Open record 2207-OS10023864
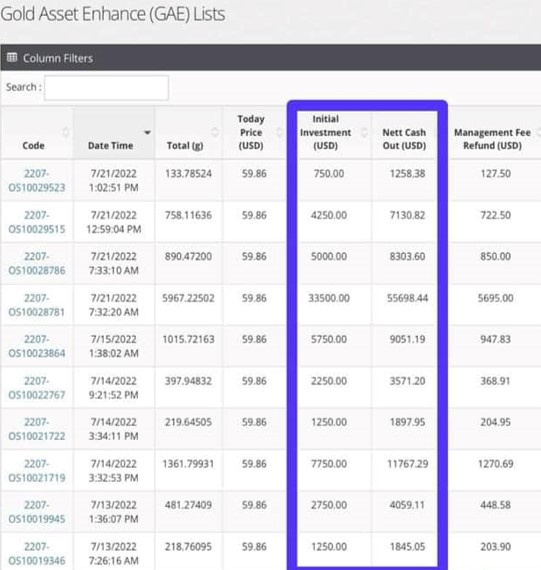This screenshot has width=541, height=570. point(37,346)
